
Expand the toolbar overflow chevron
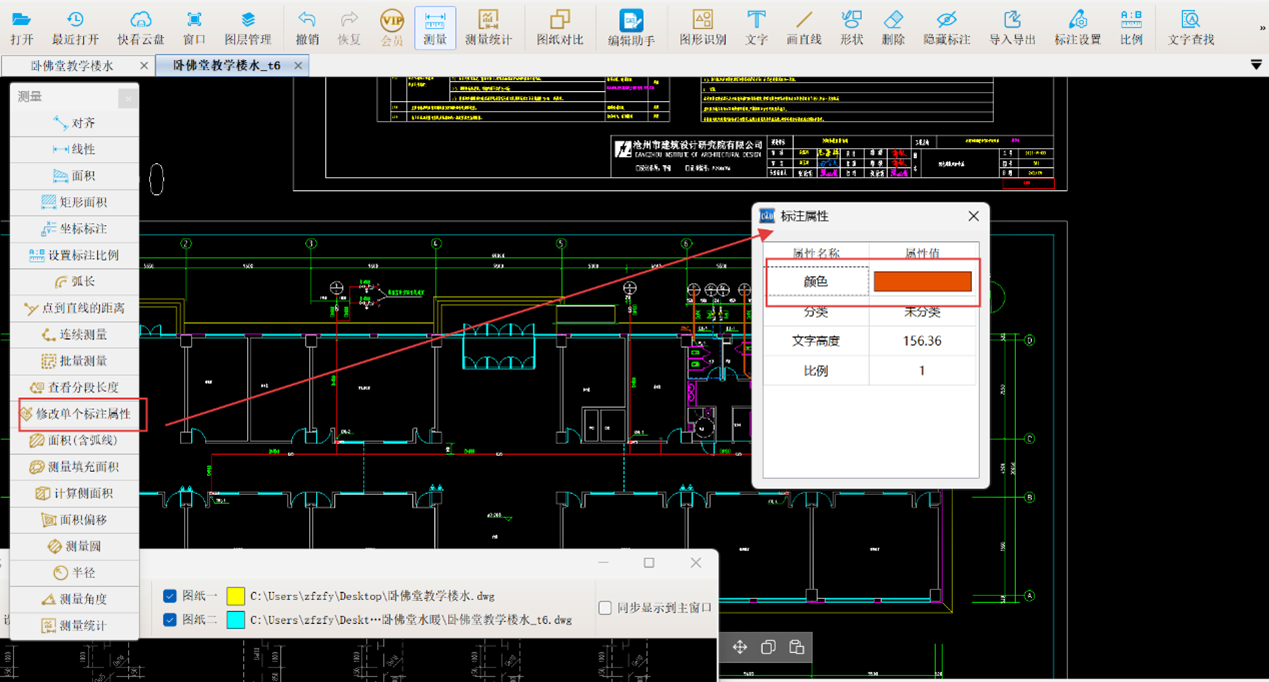pos(1262,28)
